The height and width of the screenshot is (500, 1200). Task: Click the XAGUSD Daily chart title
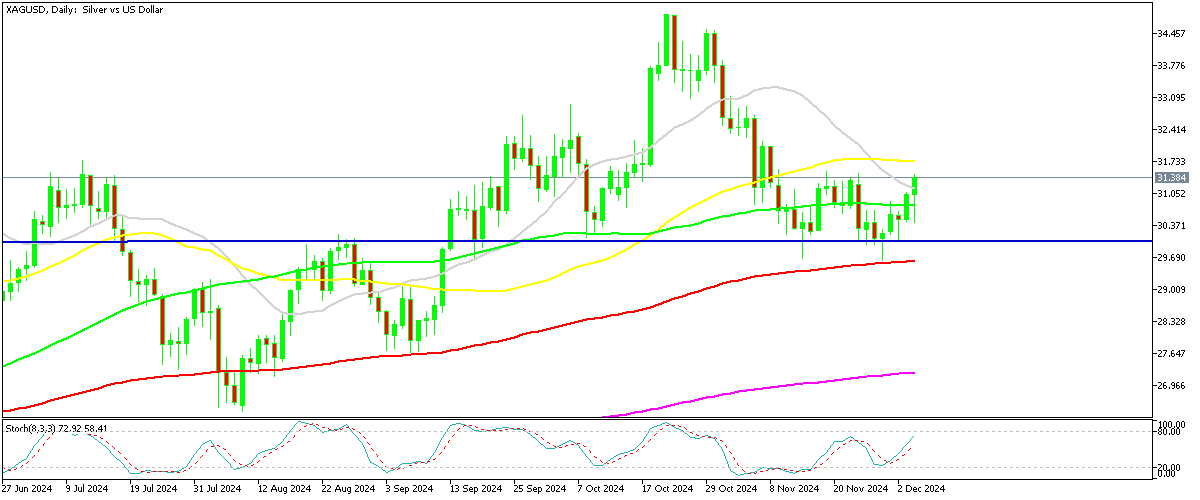pos(85,9)
